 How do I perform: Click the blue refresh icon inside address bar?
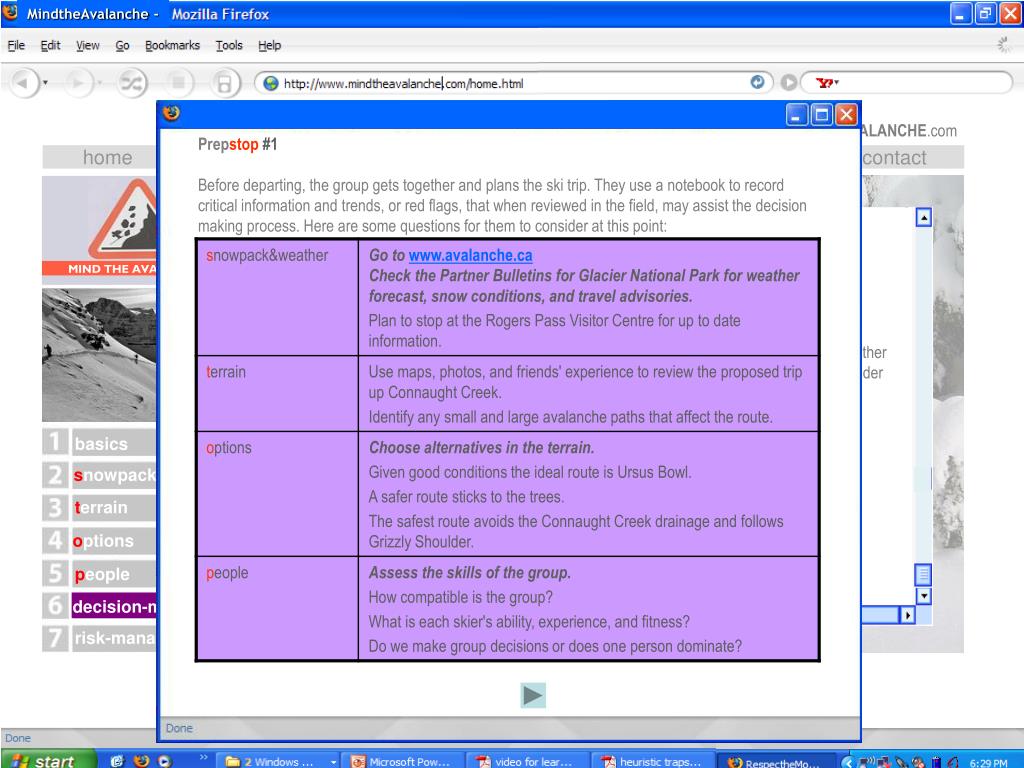click(x=757, y=82)
